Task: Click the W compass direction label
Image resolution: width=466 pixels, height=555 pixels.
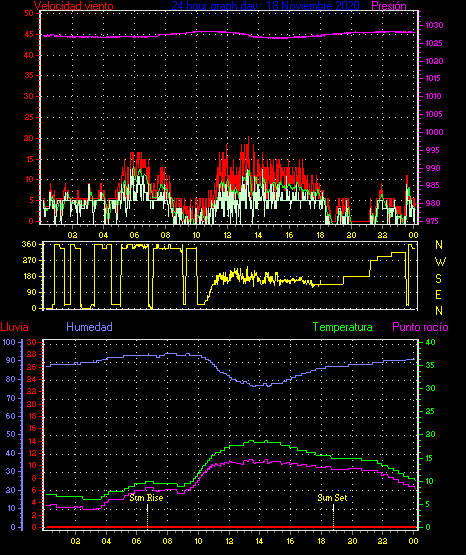Action: pyautogui.click(x=440, y=262)
